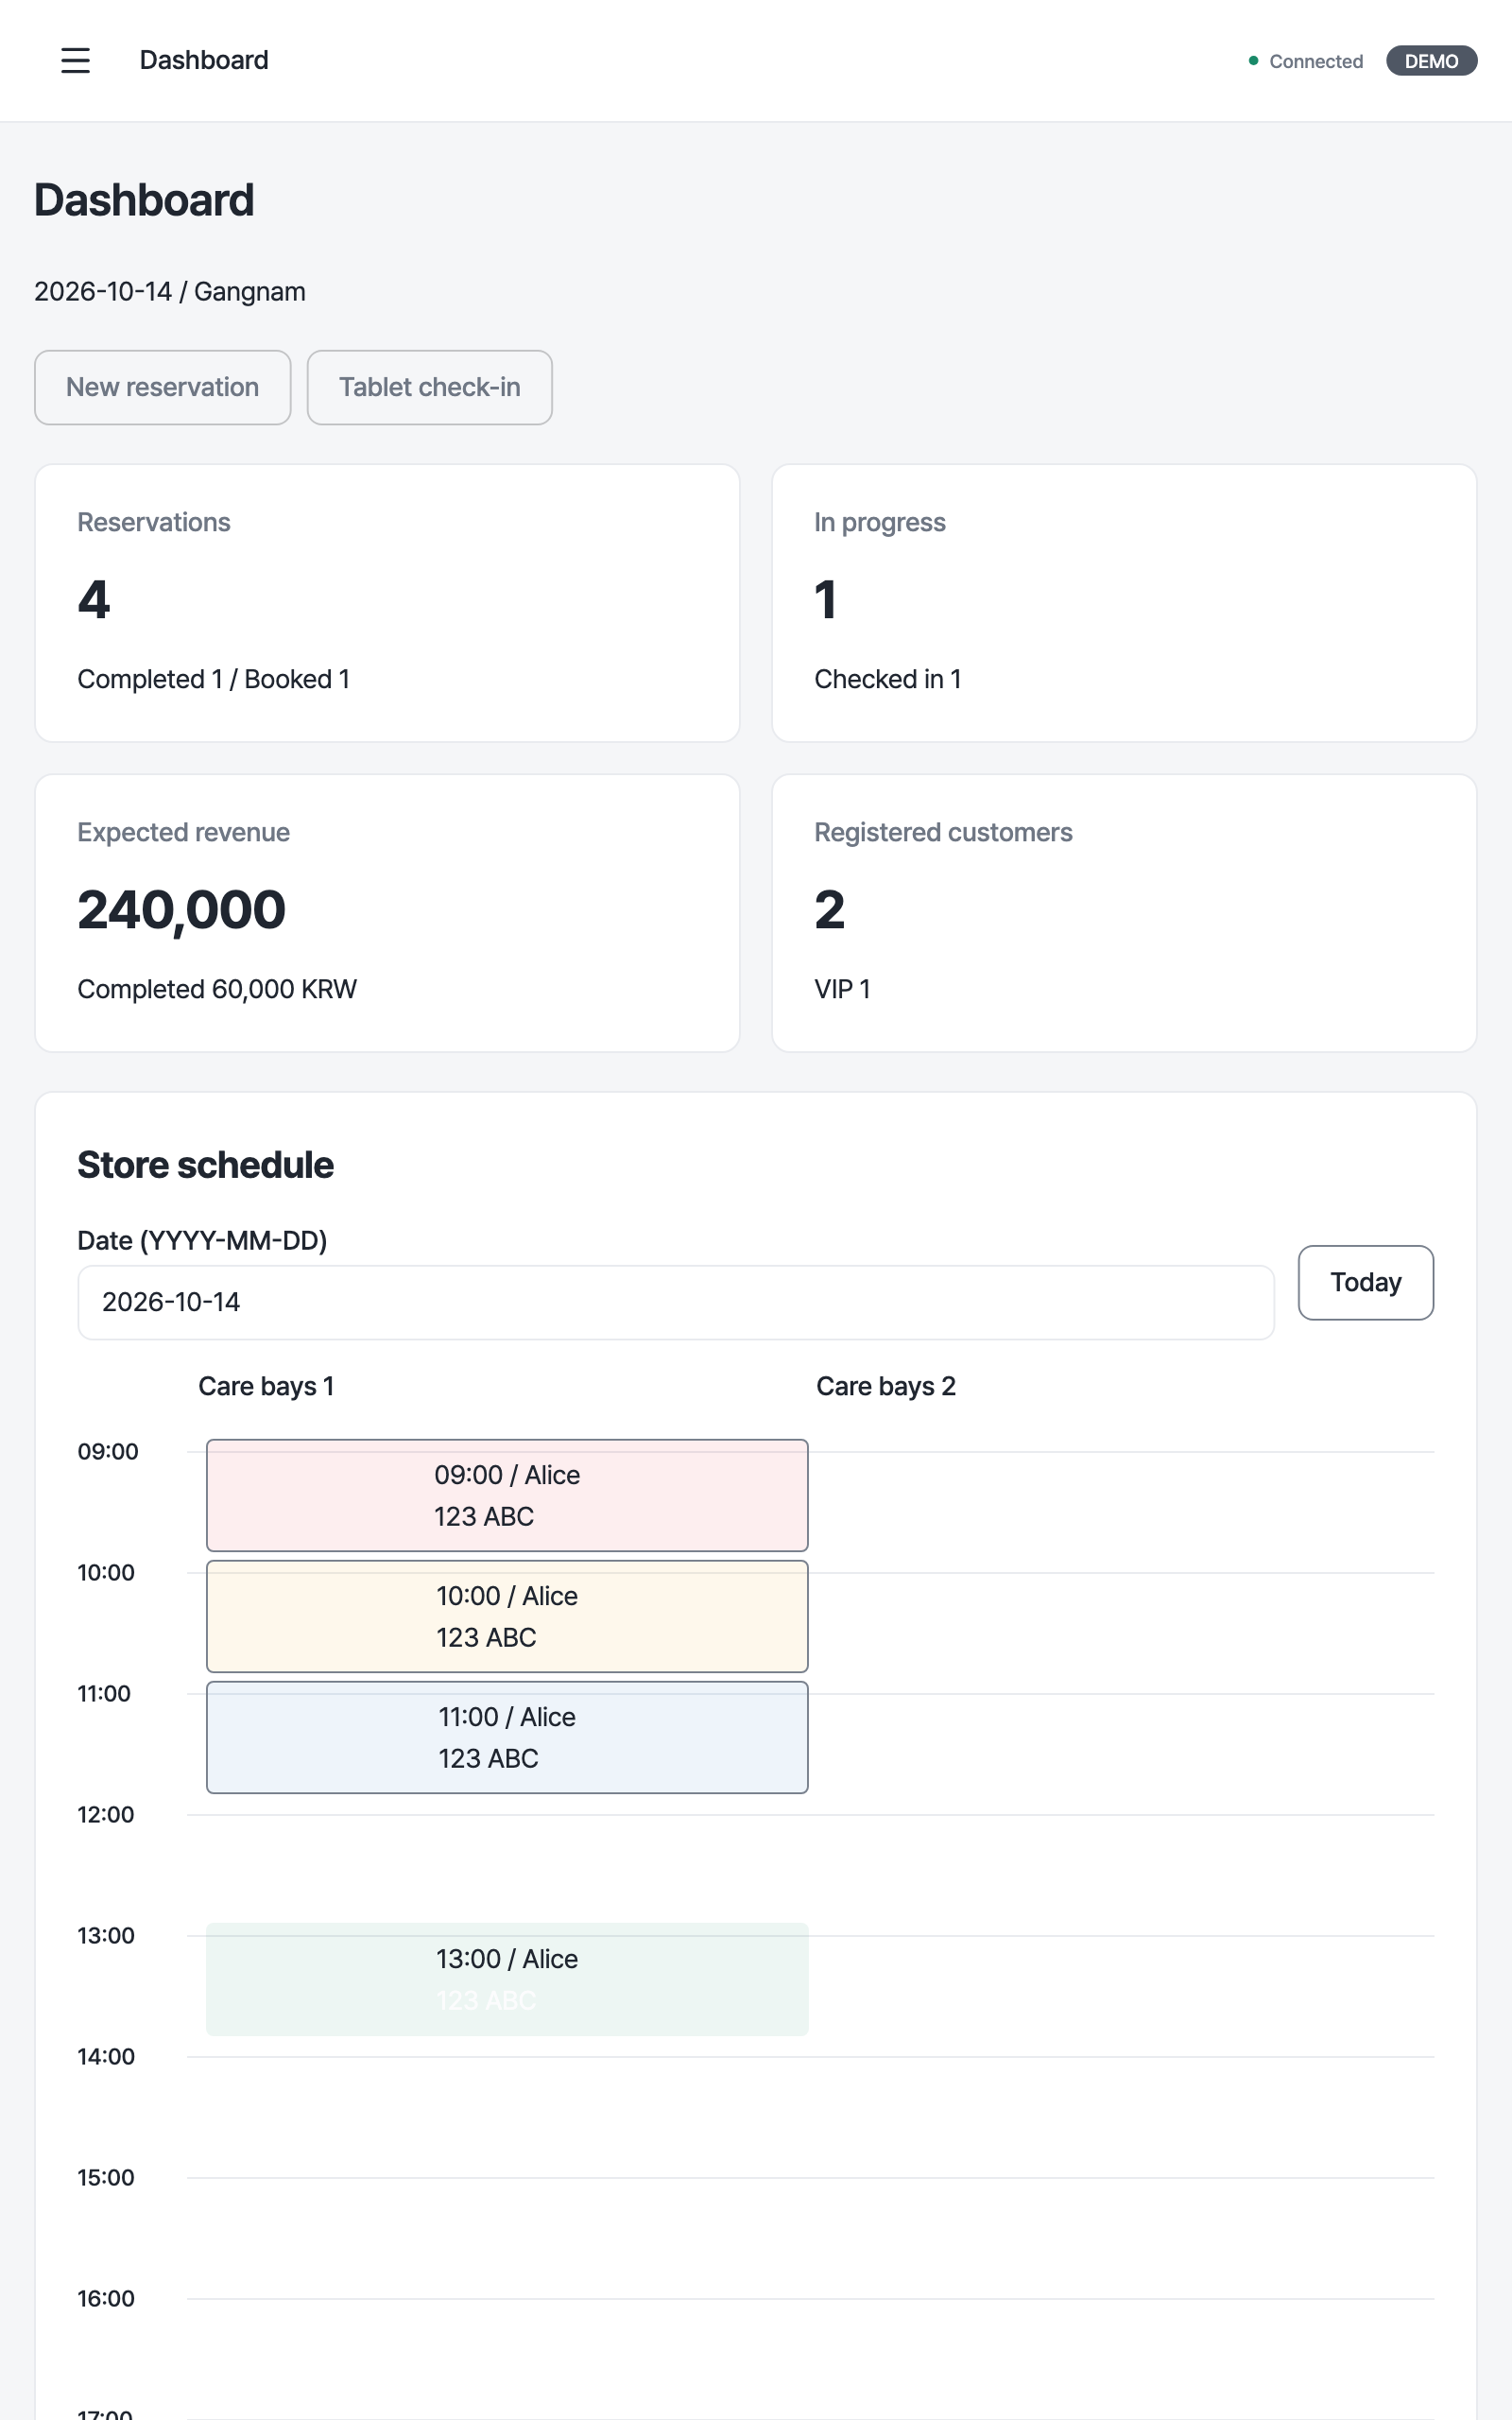Open the 11:00 Alice reservation block
Screen dimensions: 1512x2420
tap(507, 1737)
